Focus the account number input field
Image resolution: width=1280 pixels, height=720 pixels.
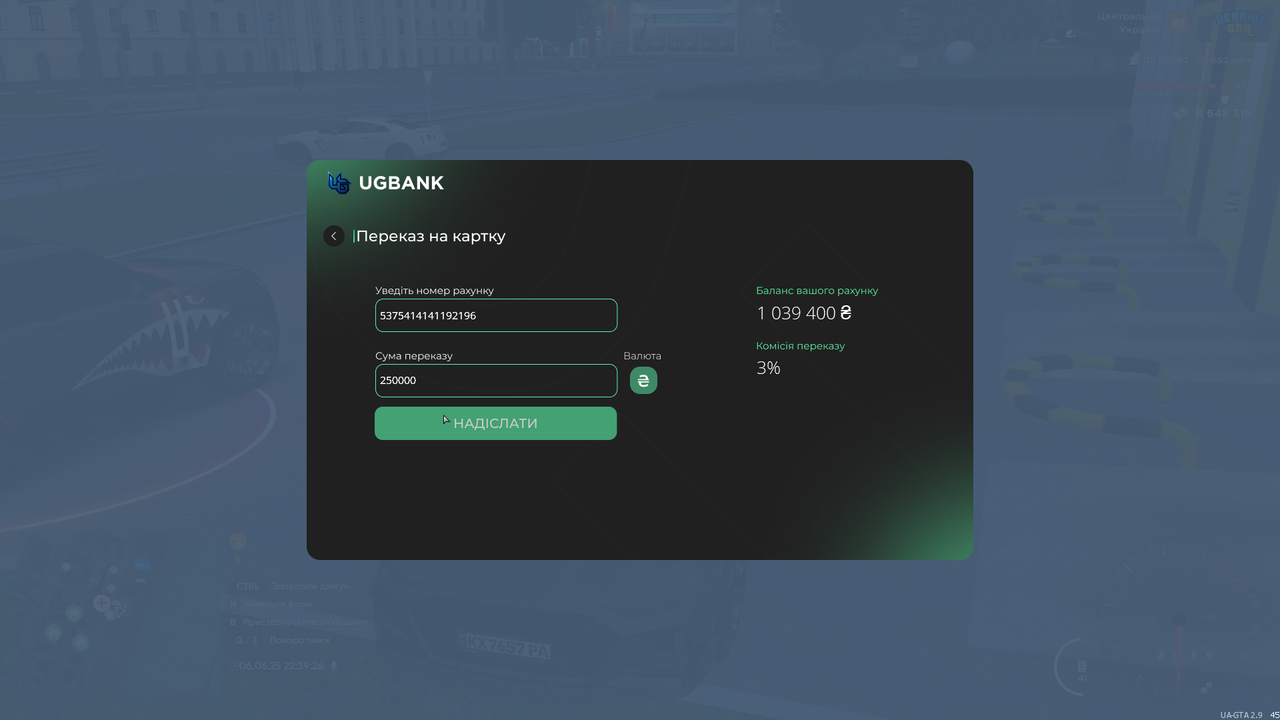496,315
